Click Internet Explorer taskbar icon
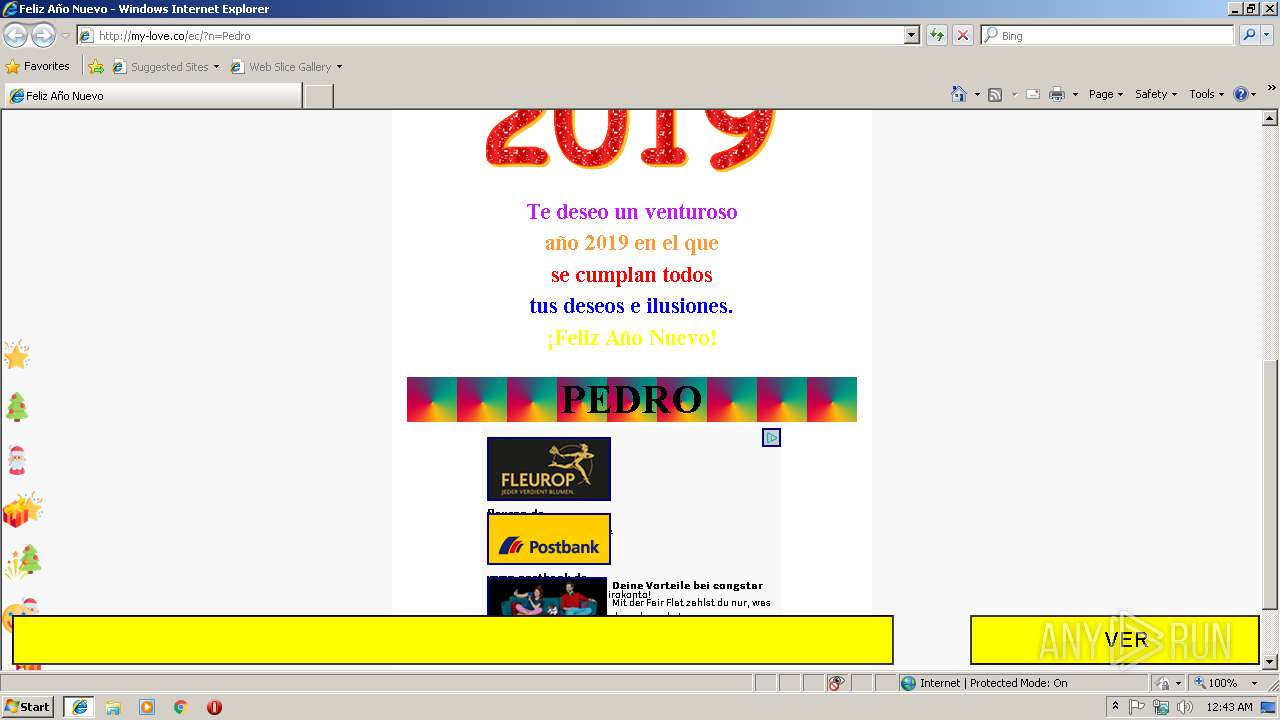 [x=79, y=706]
